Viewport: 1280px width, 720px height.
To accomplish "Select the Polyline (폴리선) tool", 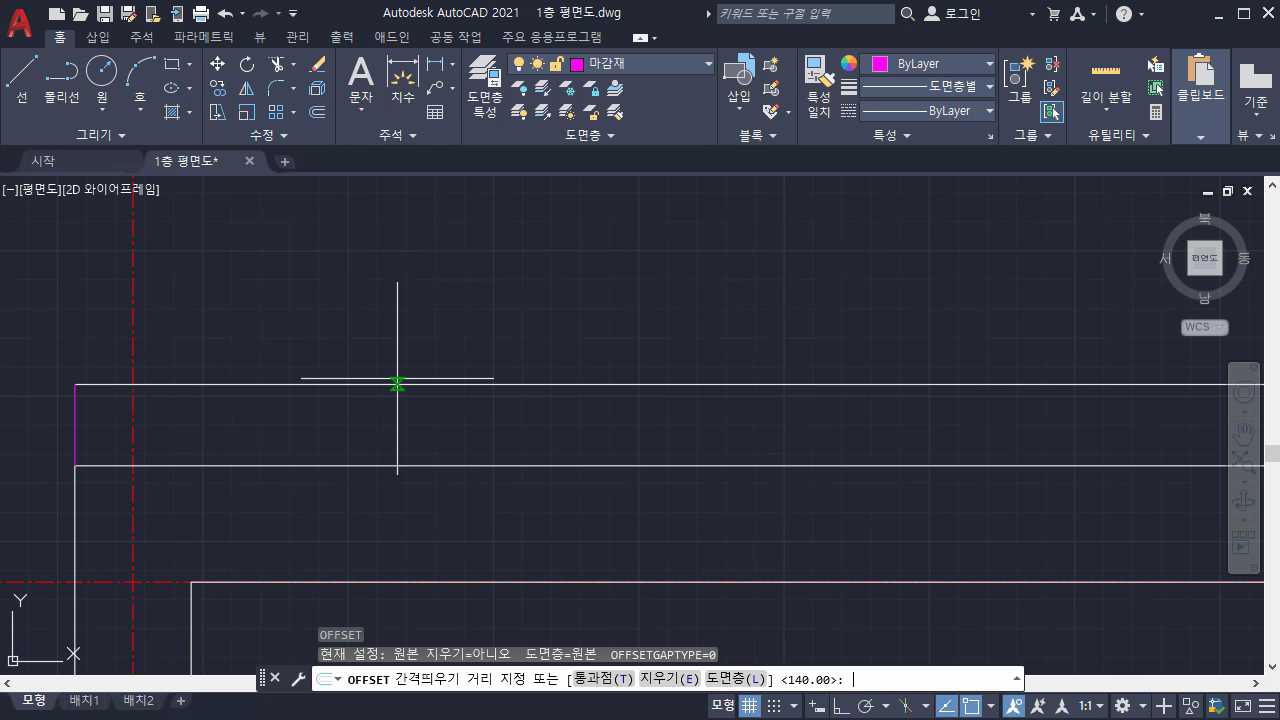I will (62, 80).
